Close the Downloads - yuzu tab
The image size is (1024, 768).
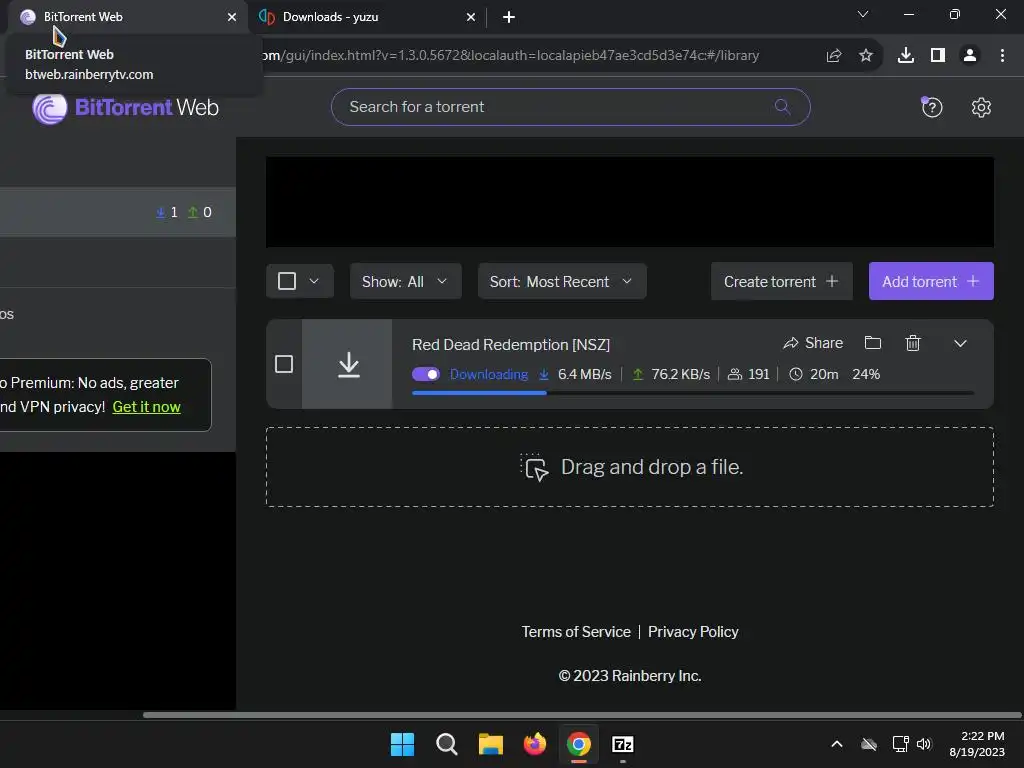tap(471, 17)
